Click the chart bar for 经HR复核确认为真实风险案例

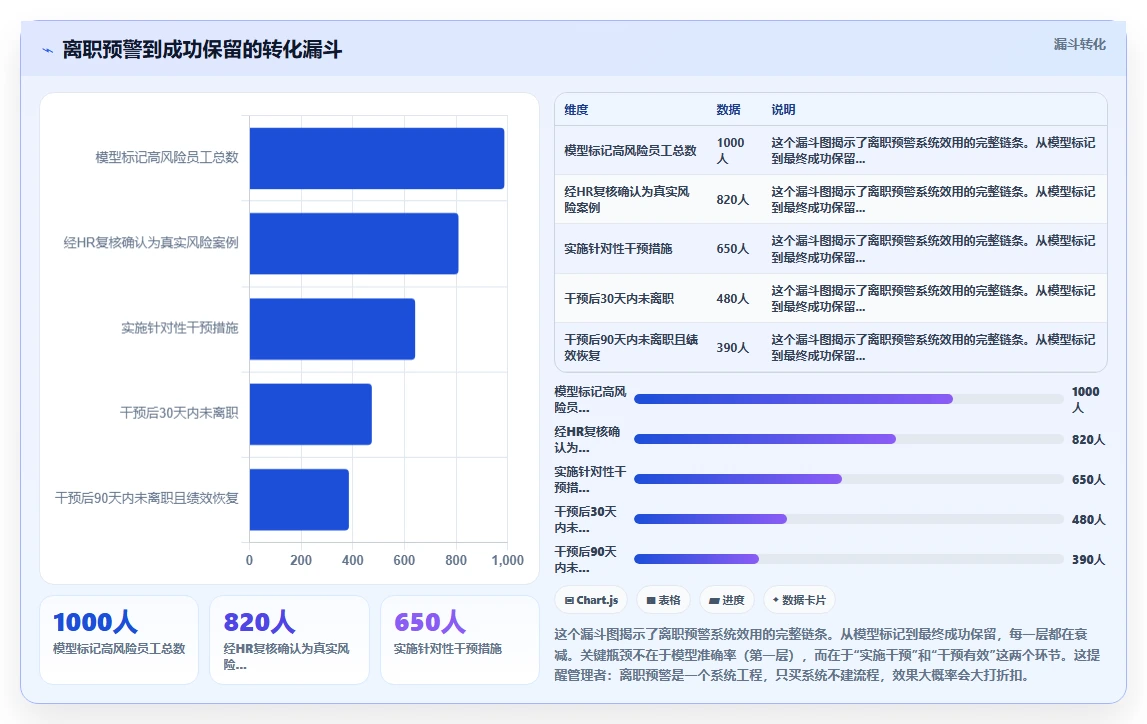[354, 244]
